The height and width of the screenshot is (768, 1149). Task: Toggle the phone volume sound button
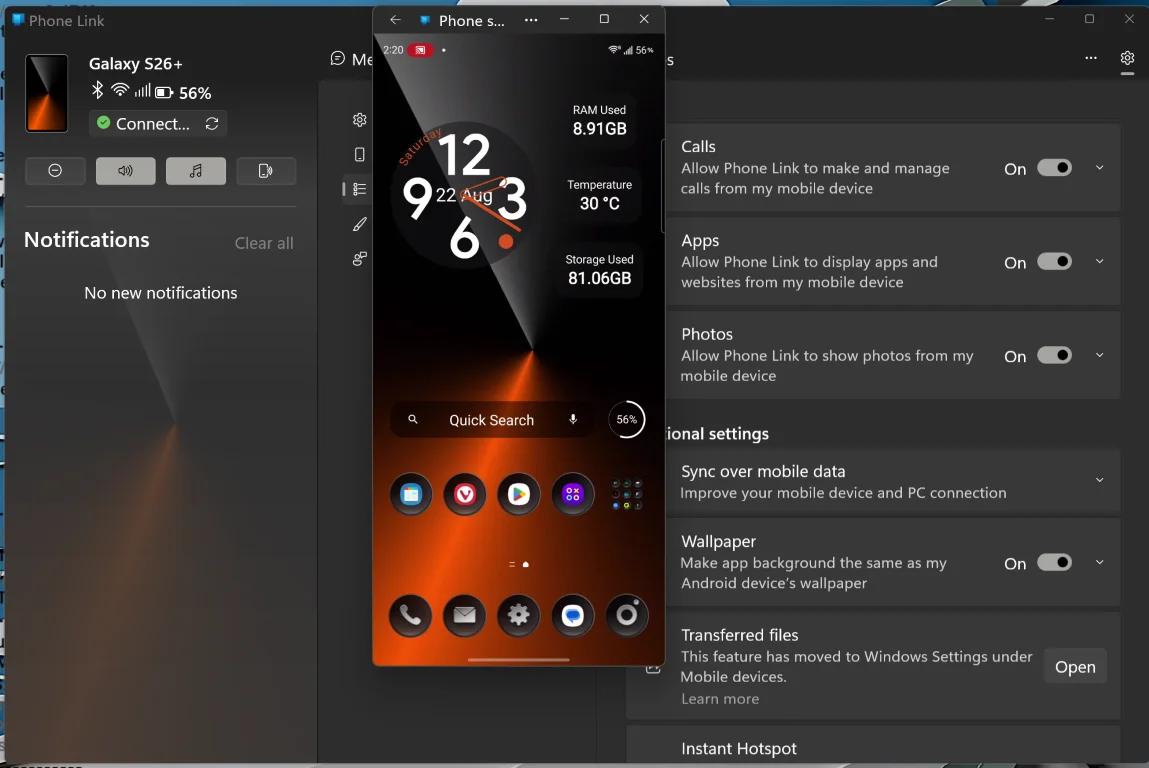[x=125, y=171]
